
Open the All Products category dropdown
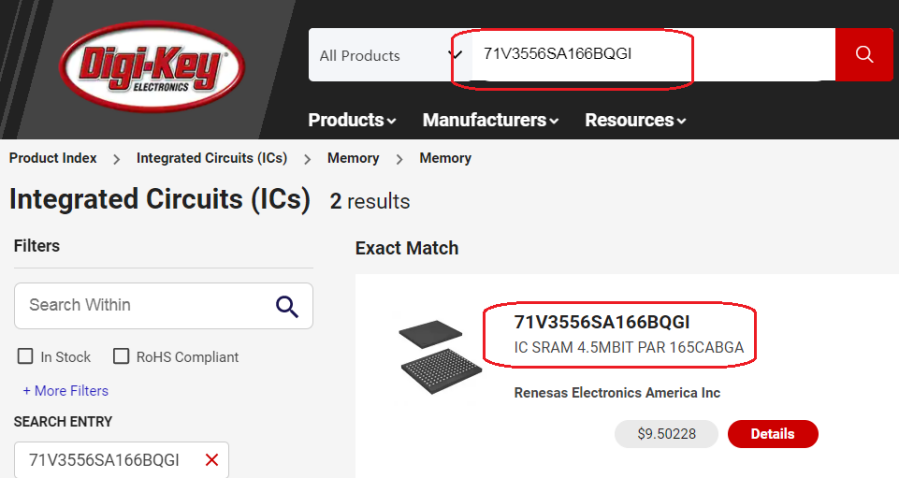[x=390, y=55]
